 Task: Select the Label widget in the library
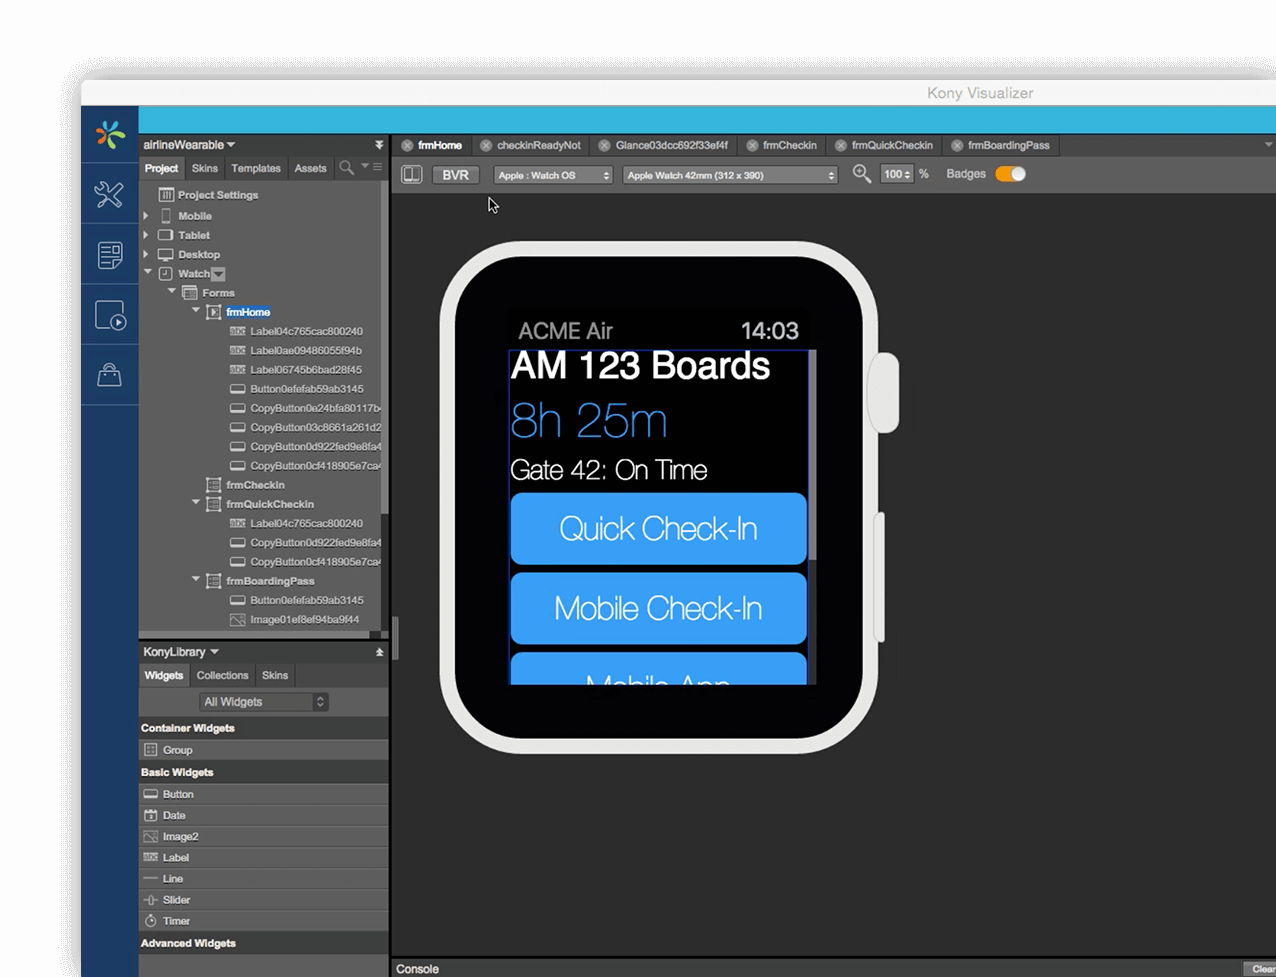pyautogui.click(x=264, y=857)
